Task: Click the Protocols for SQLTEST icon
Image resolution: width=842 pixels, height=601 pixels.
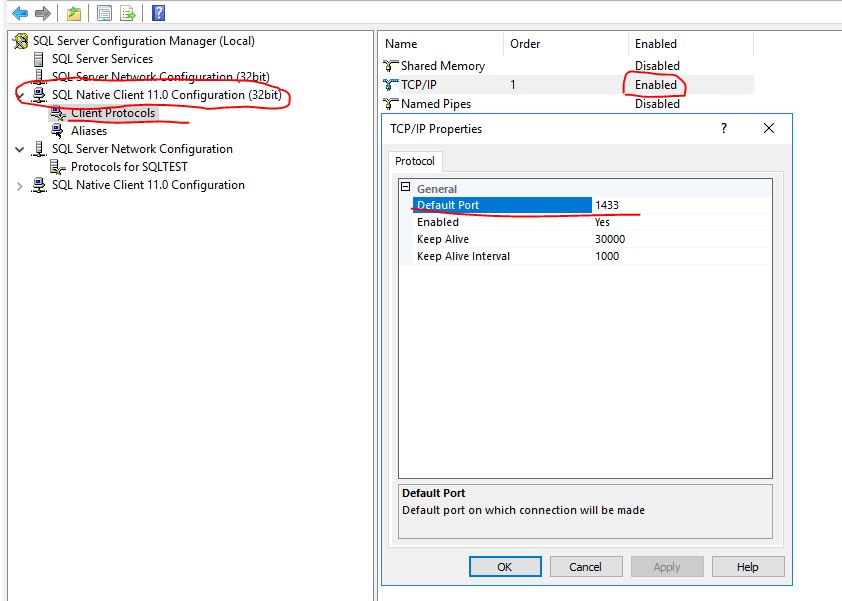Action: pyautogui.click(x=57, y=167)
